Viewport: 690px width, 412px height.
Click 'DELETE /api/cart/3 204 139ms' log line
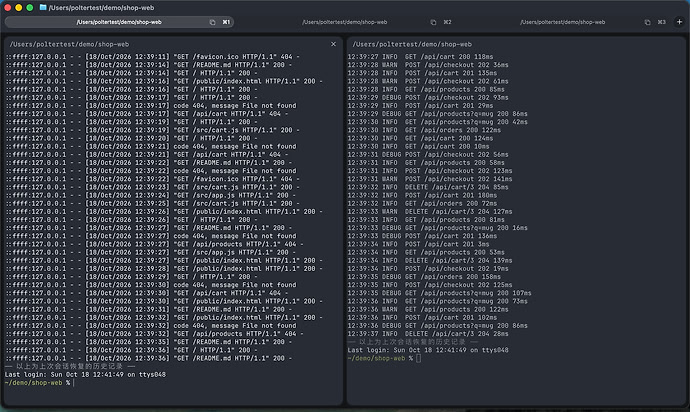coord(430,260)
